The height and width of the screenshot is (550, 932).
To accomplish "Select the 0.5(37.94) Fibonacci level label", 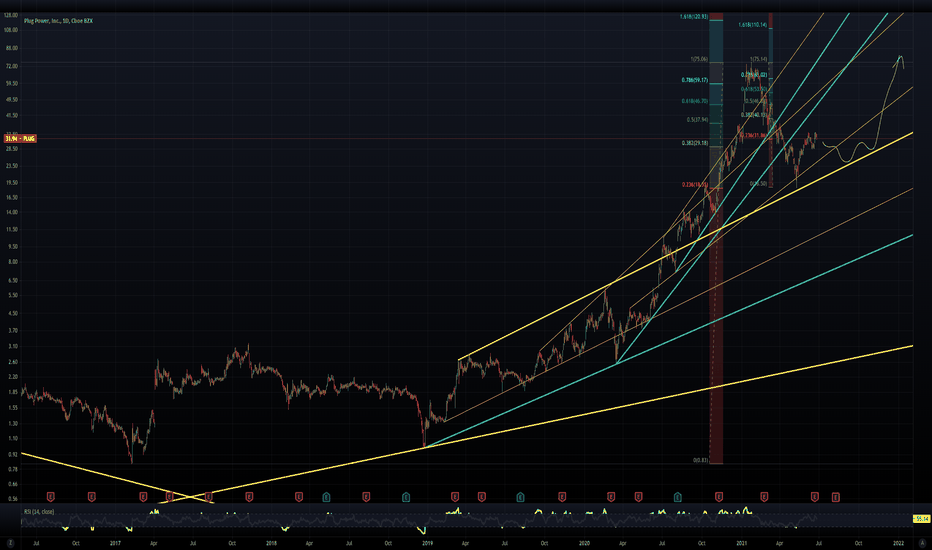I will pos(697,120).
